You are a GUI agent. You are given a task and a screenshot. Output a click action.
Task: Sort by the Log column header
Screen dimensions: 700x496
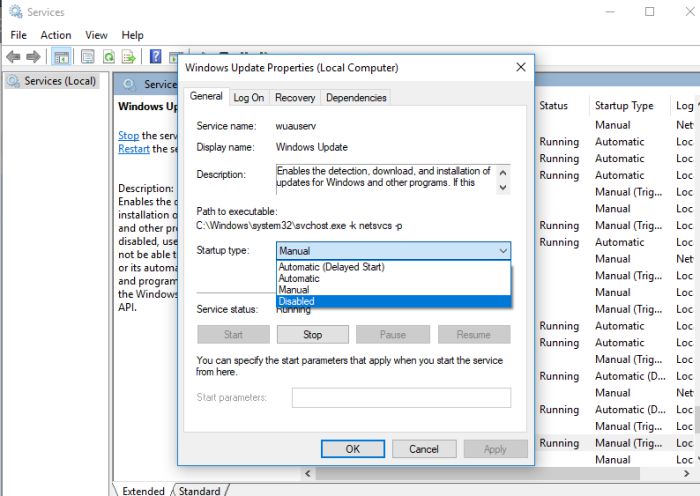pyautogui.click(x=684, y=106)
